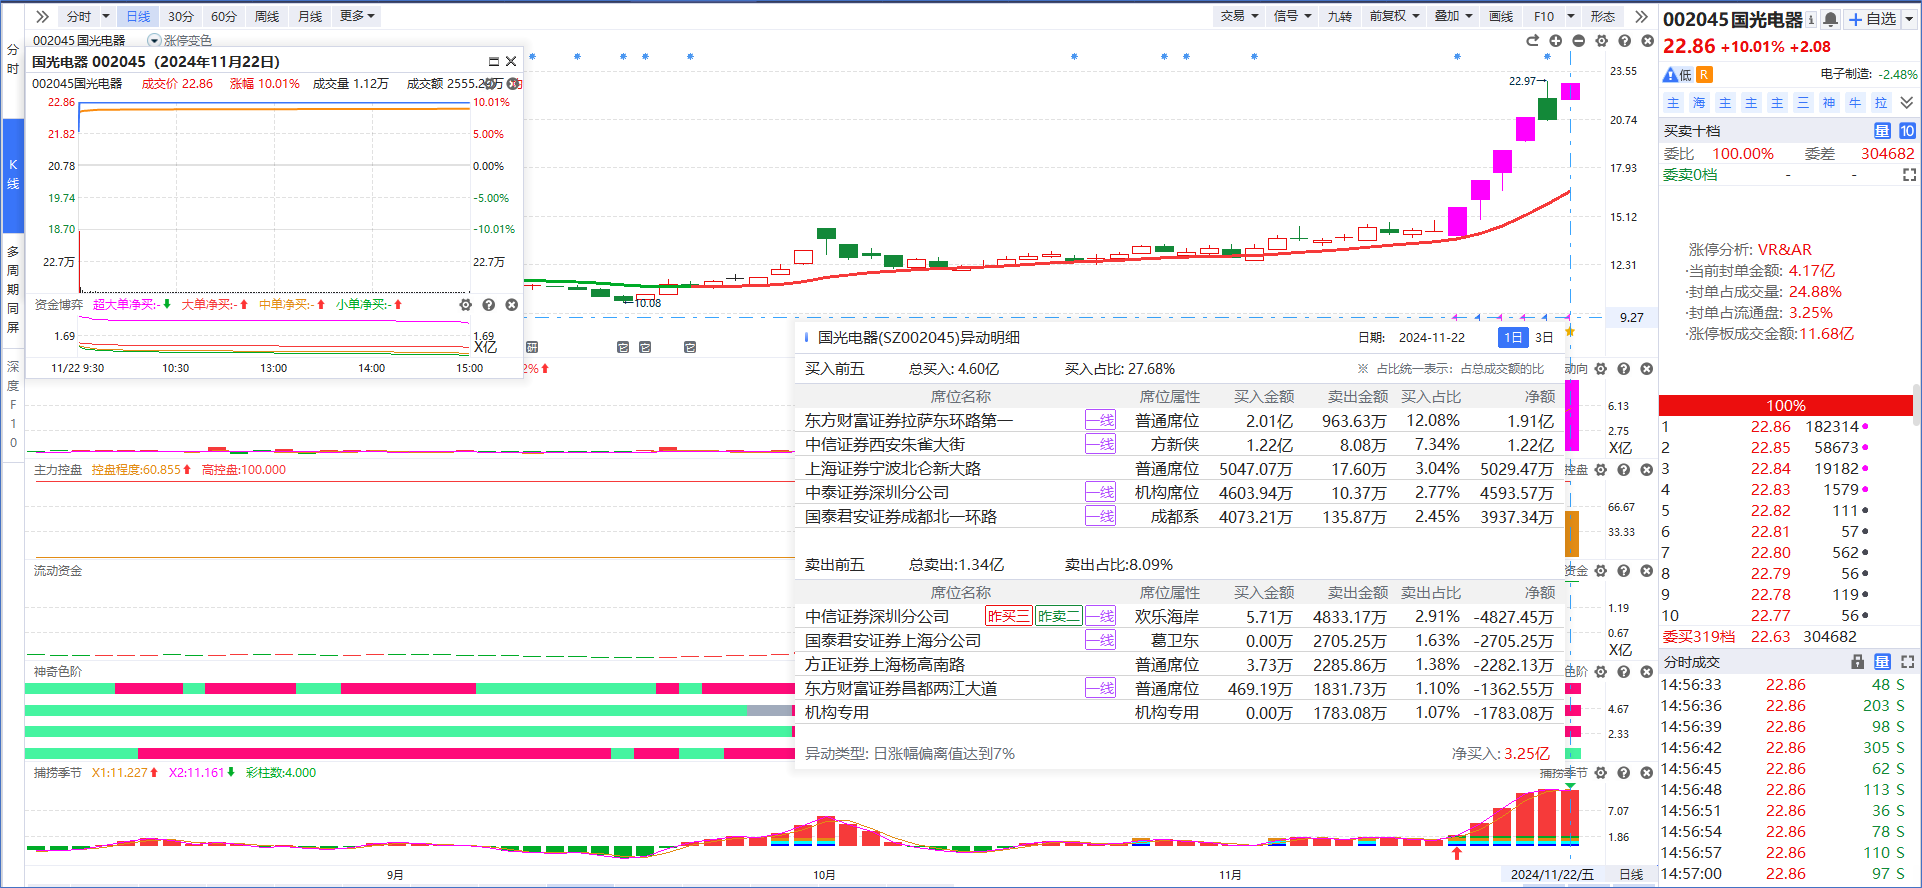1922x888 pixels.
Task: Open the 前复权 adjustment dropdown
Action: [1394, 16]
